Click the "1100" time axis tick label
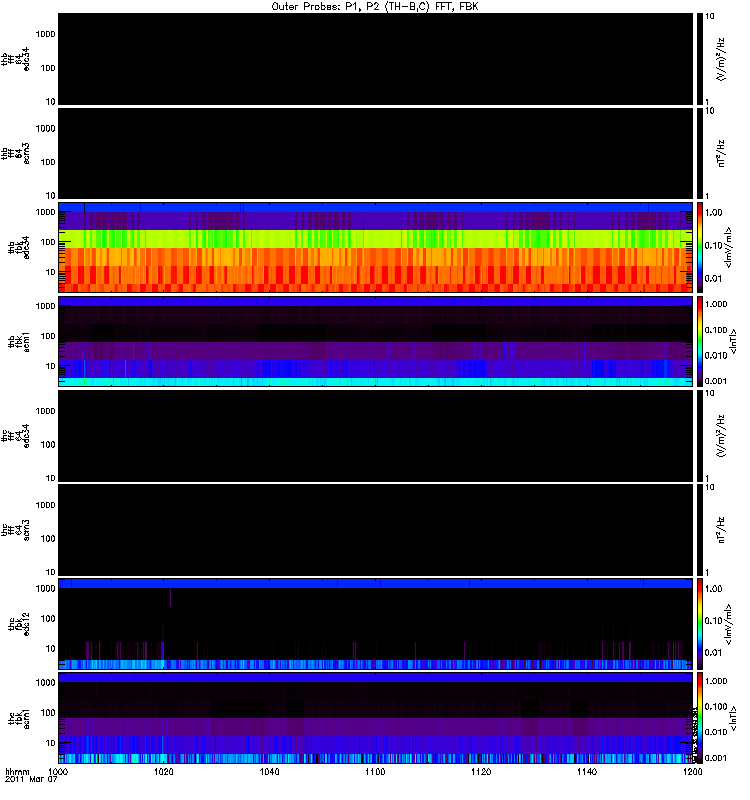 click(x=375, y=772)
